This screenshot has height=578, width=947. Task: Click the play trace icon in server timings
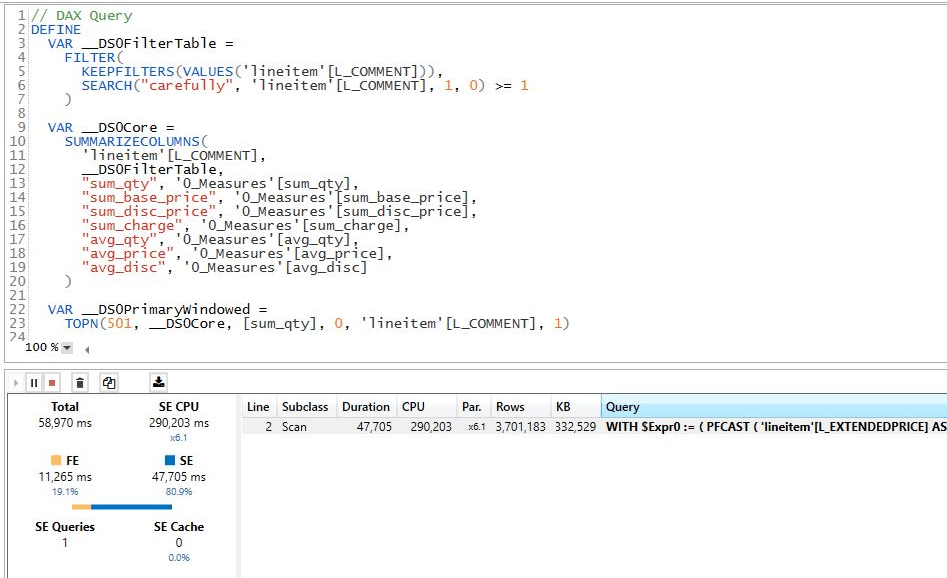[x=16, y=382]
